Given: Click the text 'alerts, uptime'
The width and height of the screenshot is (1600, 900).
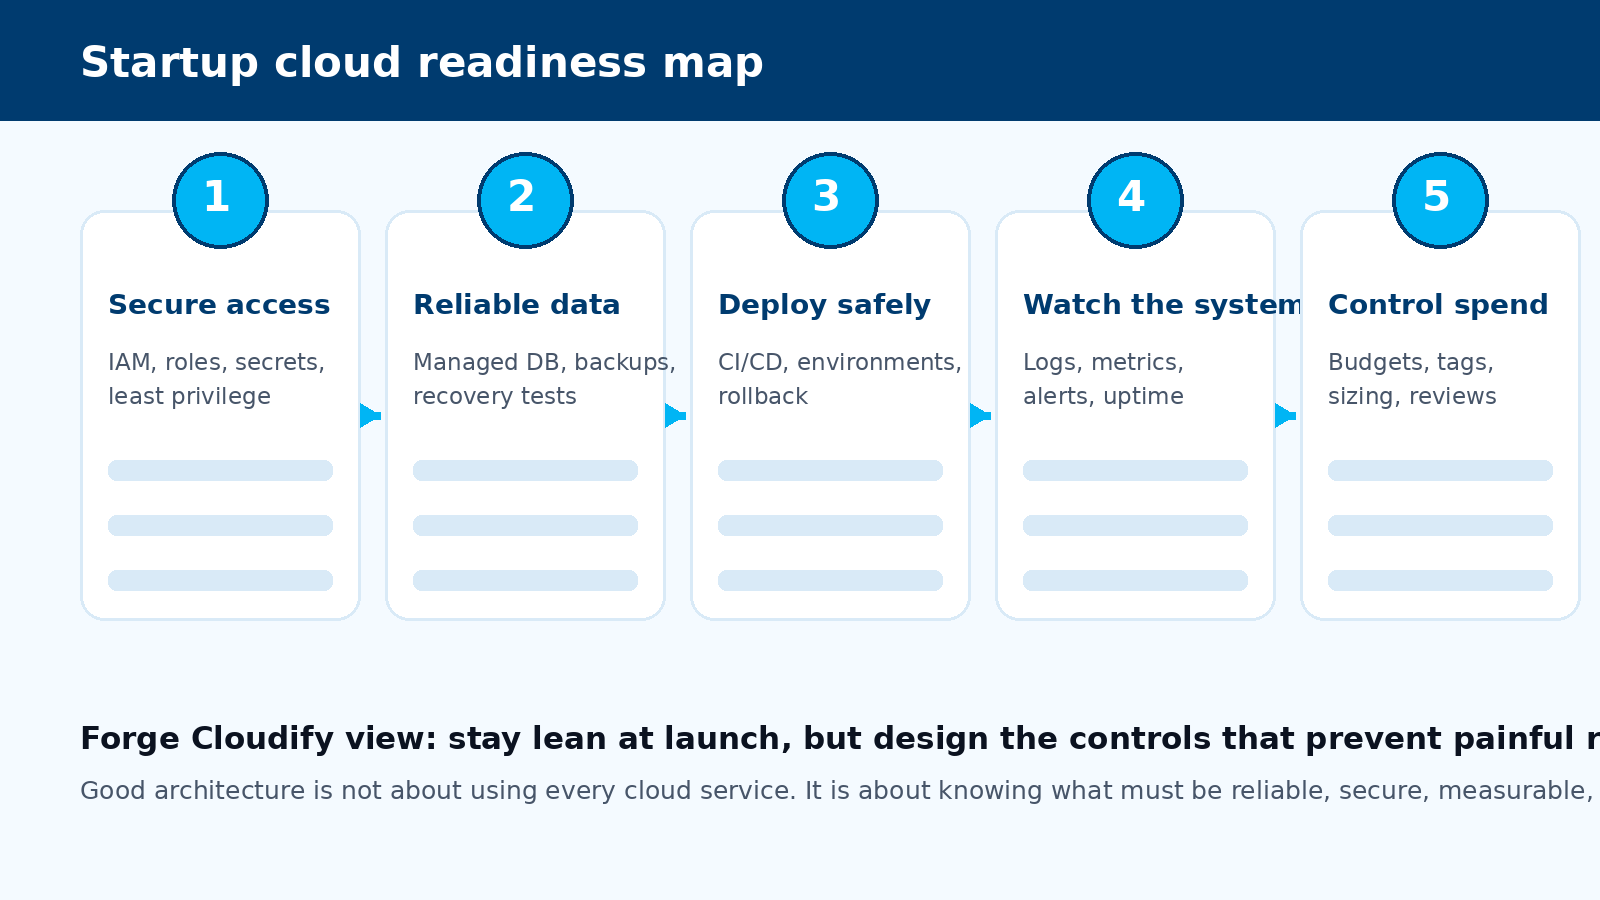Looking at the screenshot, I should coord(1103,396).
